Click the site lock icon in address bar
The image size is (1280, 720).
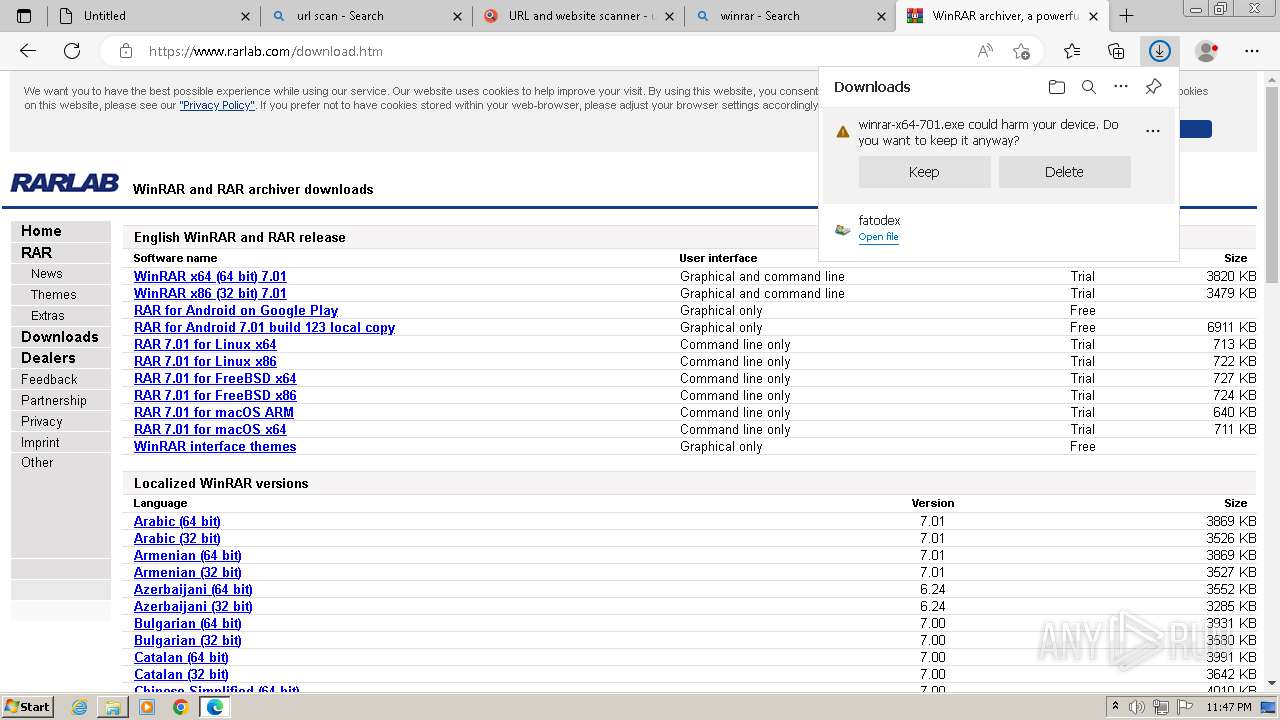(x=125, y=51)
